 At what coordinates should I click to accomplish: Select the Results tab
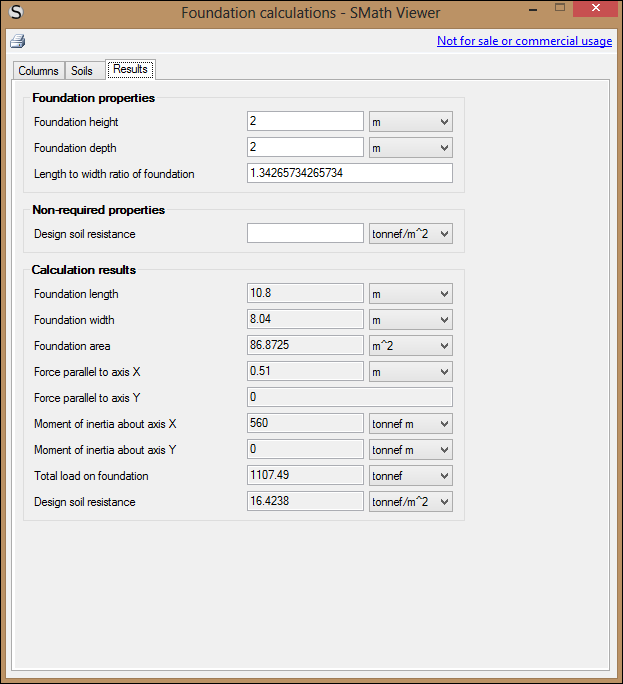130,70
